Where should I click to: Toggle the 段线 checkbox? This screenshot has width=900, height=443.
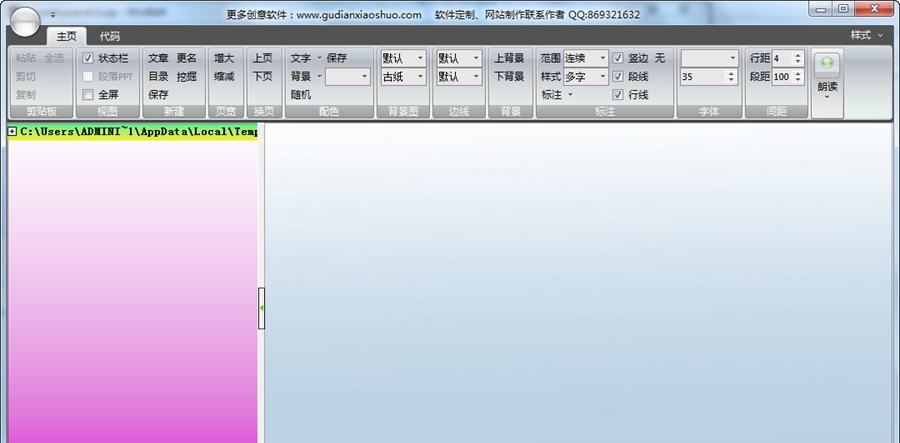pos(618,76)
